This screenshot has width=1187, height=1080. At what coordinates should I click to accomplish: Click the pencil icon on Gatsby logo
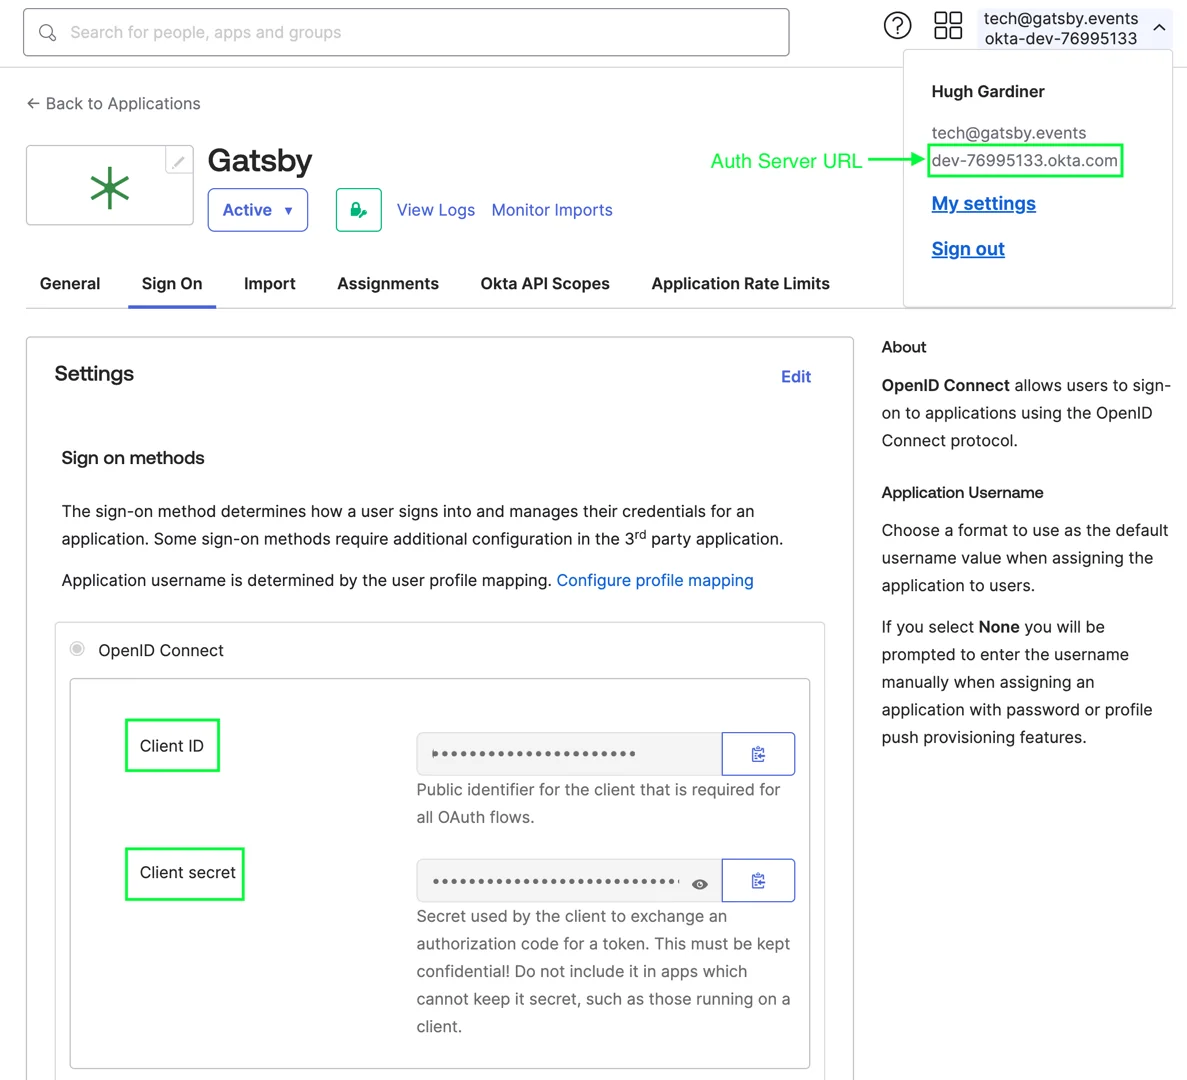tap(179, 161)
